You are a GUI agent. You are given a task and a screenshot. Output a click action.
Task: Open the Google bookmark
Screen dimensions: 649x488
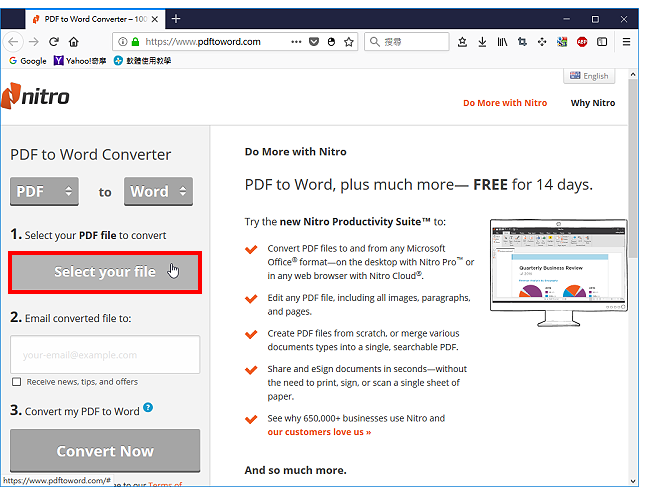tap(28, 61)
